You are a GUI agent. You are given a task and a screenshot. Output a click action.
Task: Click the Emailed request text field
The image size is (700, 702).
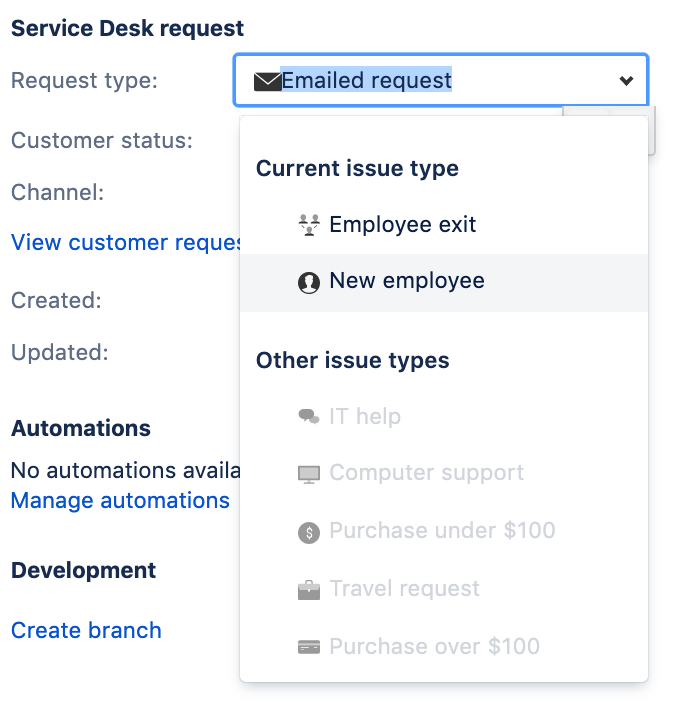(x=441, y=81)
